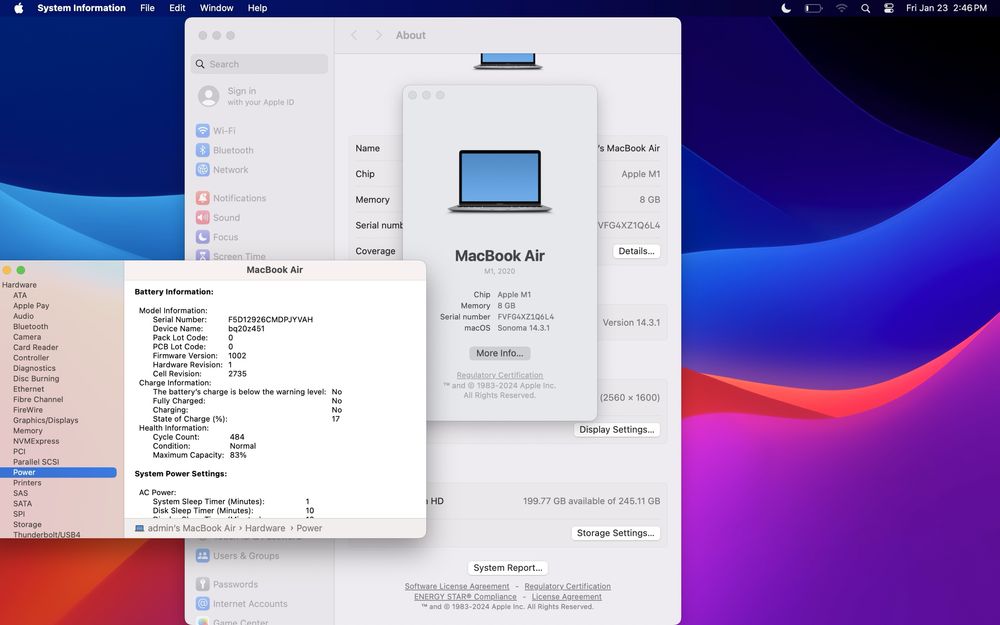Select Apple Pay in hardware list
The image size is (1000, 625).
31,305
